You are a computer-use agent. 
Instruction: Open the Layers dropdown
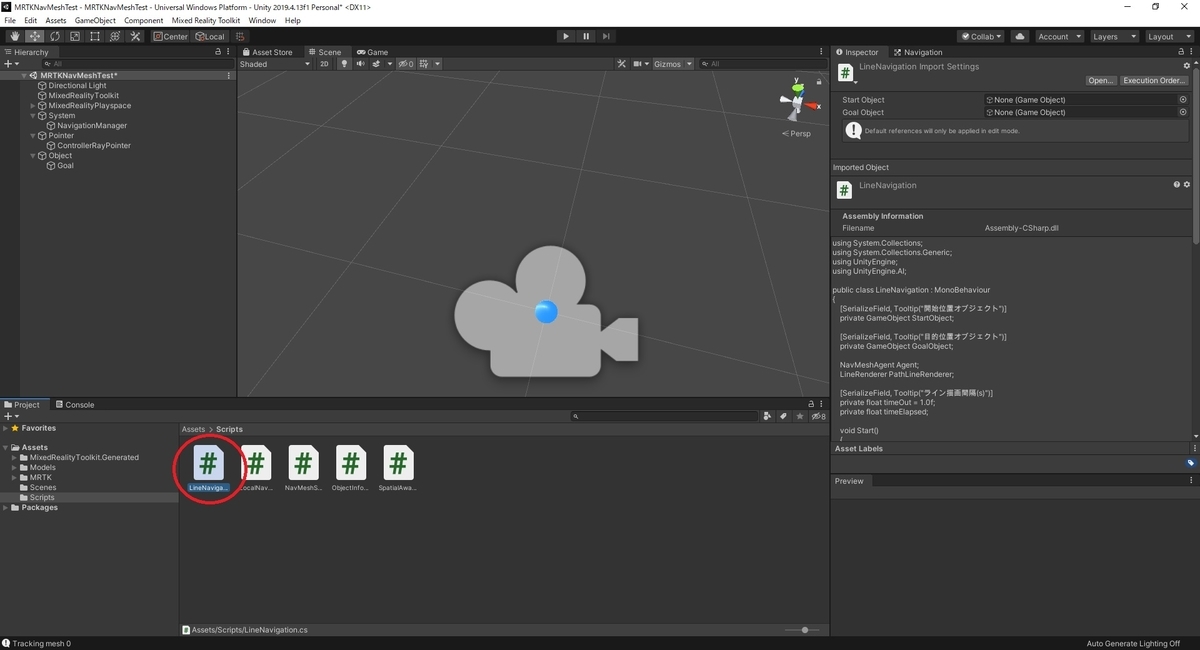[1113, 36]
